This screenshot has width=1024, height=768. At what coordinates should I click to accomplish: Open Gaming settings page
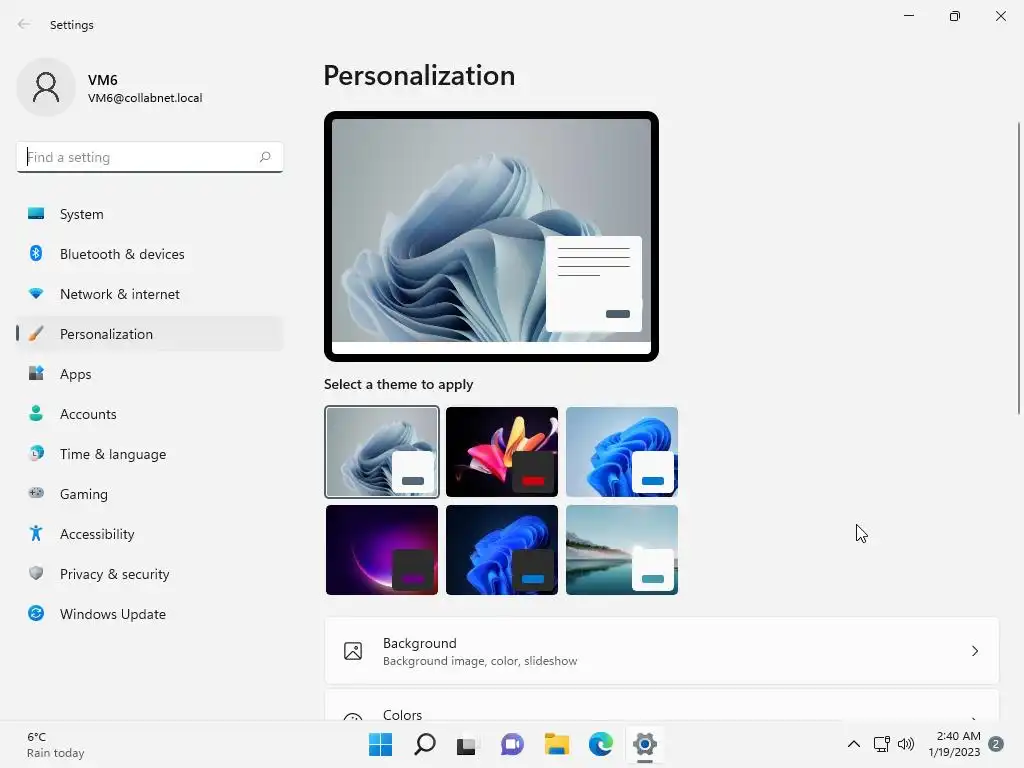[x=150, y=493]
